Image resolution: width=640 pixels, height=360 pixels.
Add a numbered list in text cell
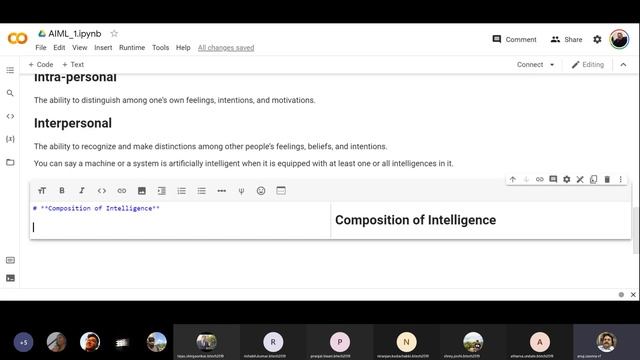[182, 191]
